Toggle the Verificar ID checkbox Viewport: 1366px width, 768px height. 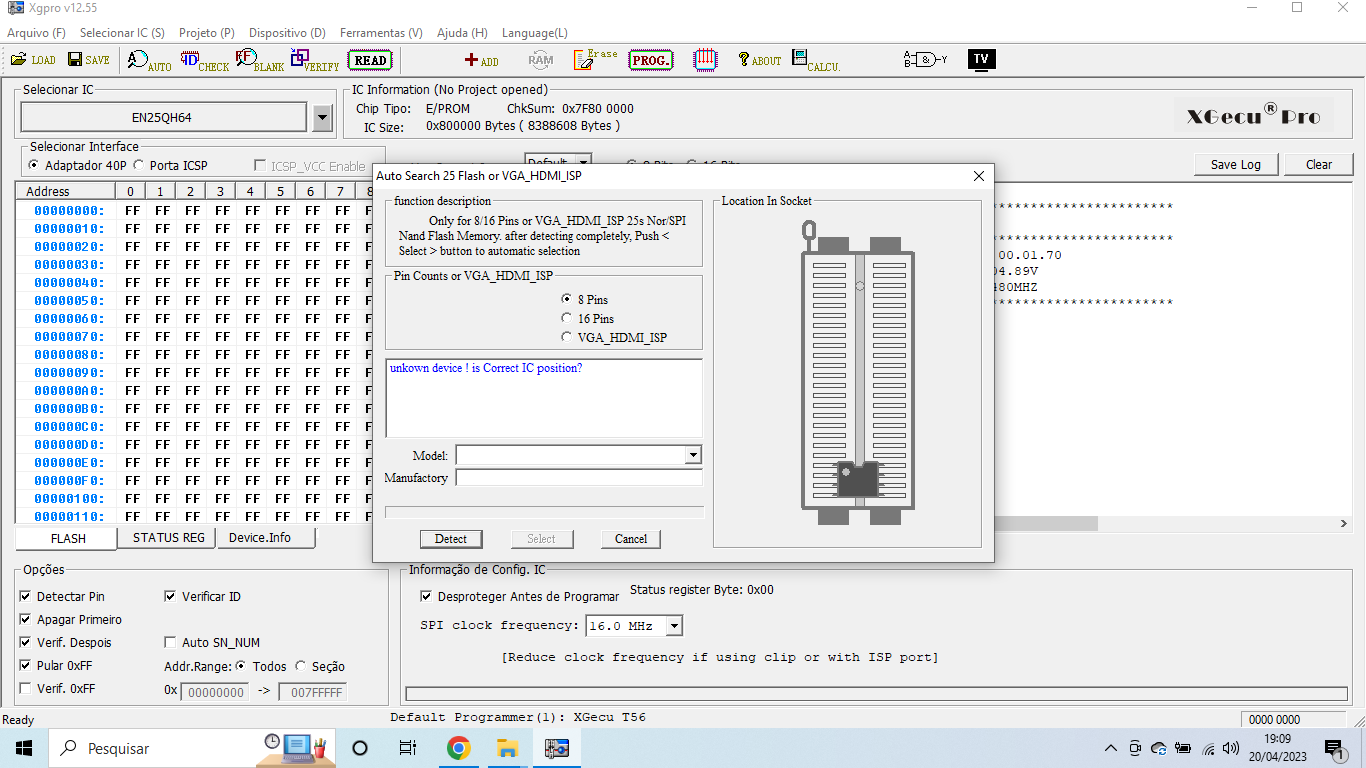(x=171, y=597)
